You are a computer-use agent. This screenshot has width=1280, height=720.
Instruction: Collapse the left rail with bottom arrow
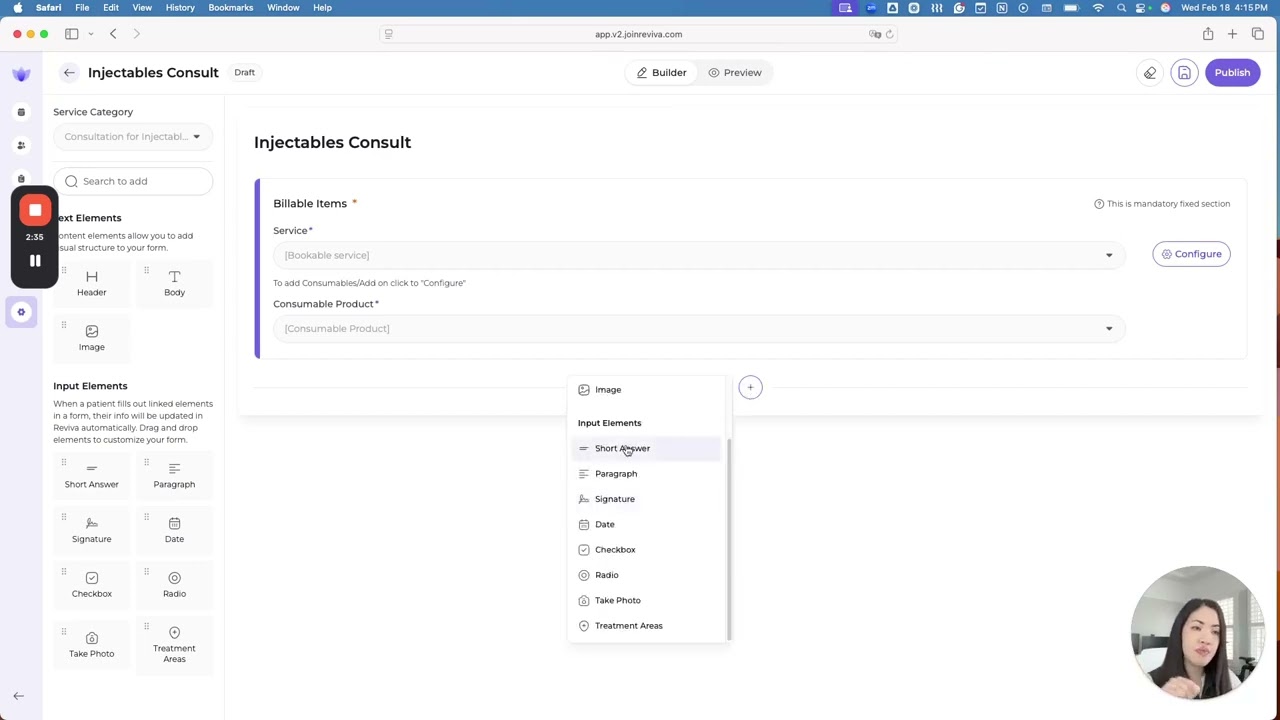[18, 696]
